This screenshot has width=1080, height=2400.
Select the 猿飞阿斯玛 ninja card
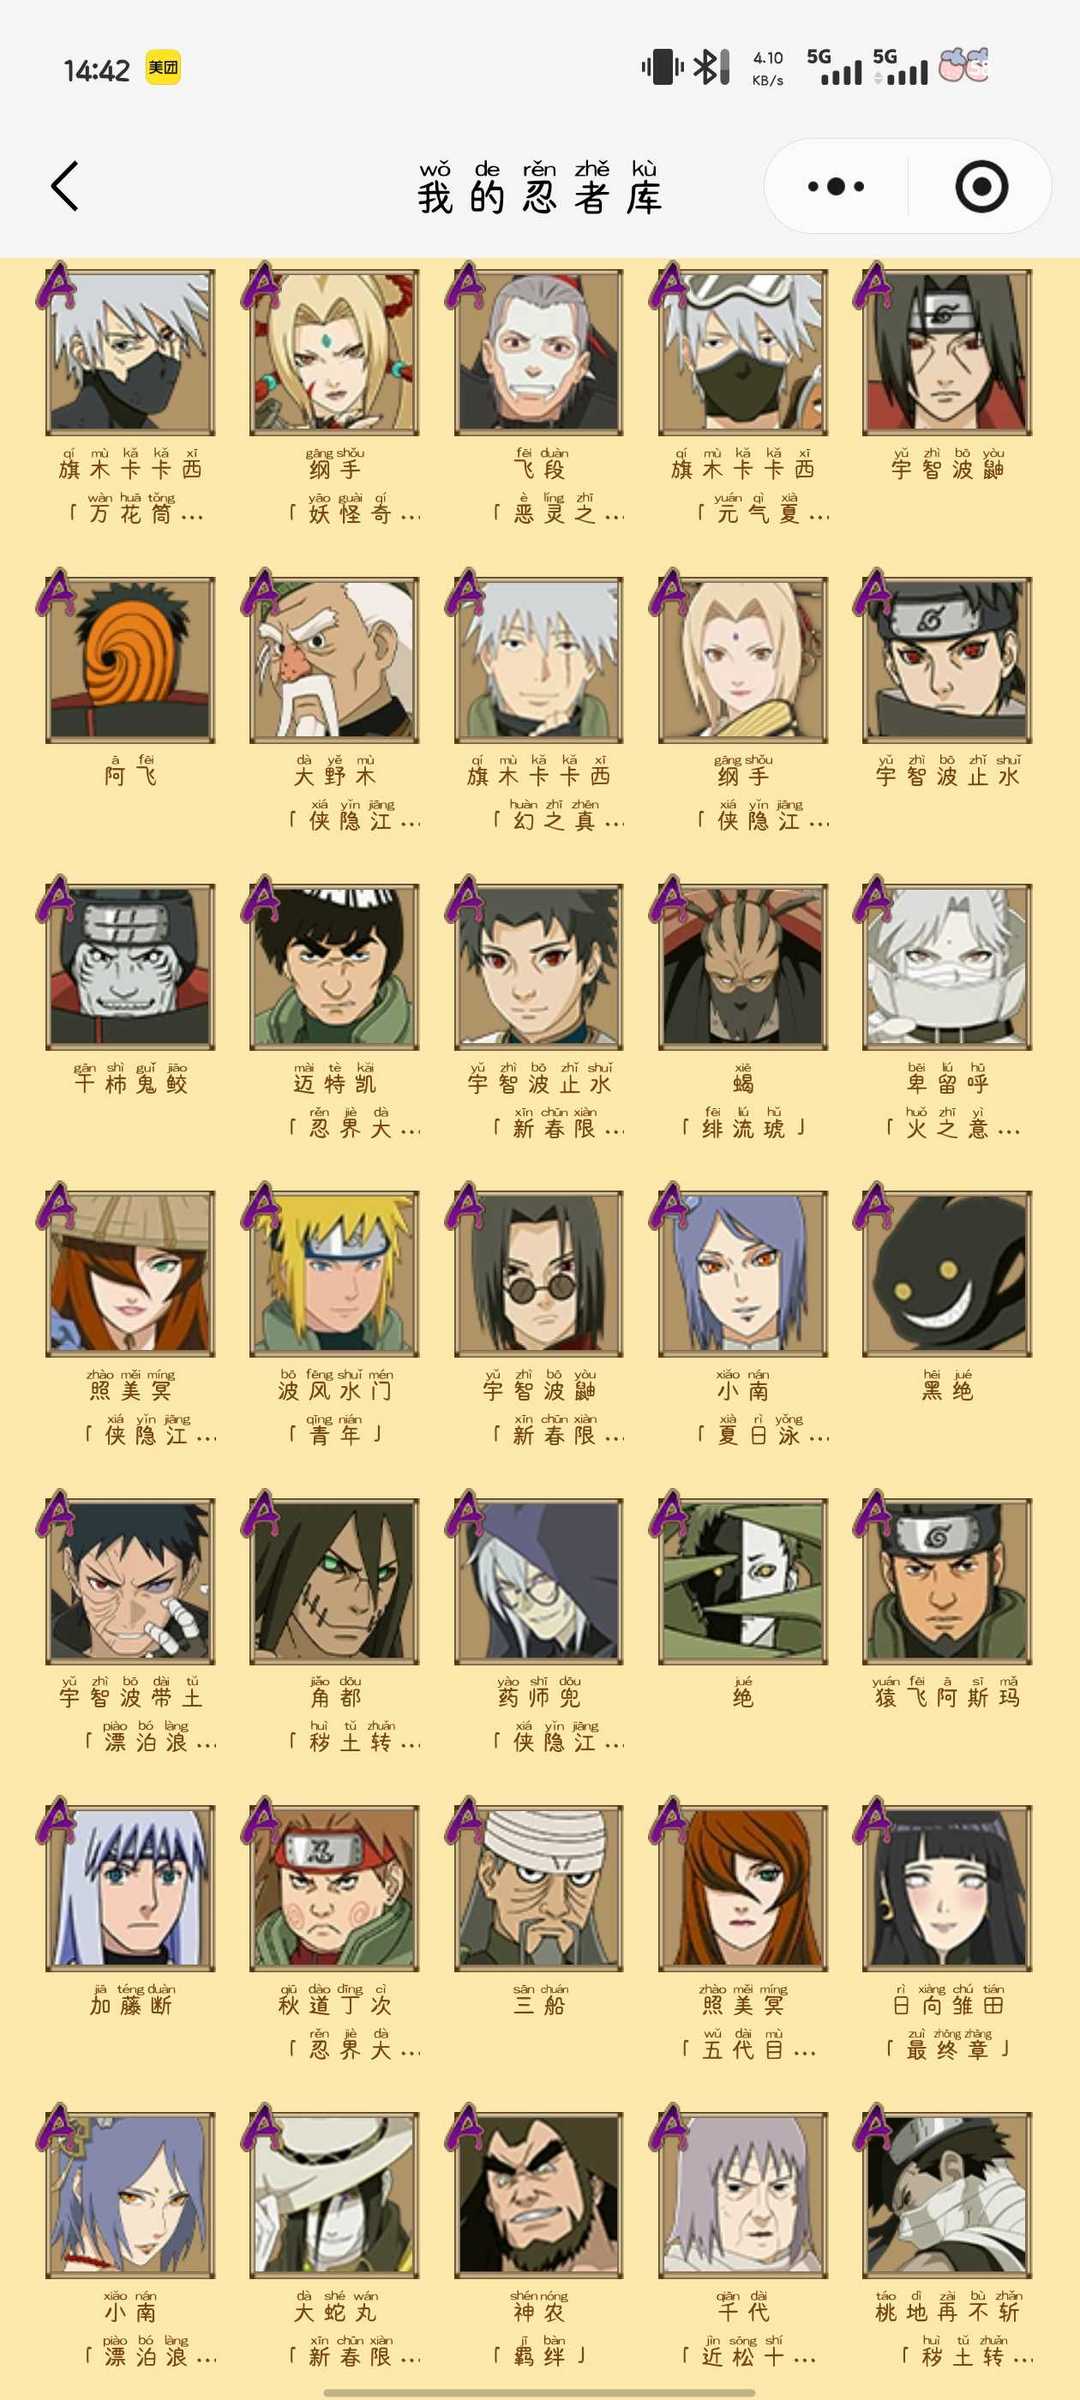(x=947, y=1581)
